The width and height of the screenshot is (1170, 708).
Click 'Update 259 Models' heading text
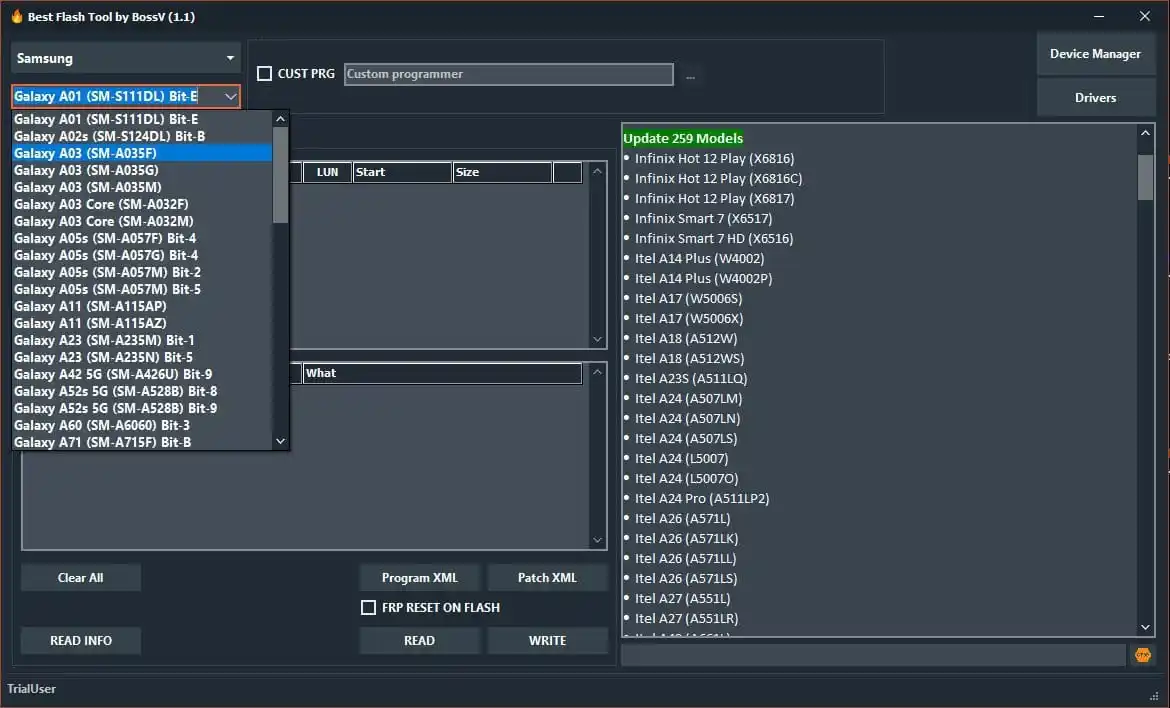point(683,138)
